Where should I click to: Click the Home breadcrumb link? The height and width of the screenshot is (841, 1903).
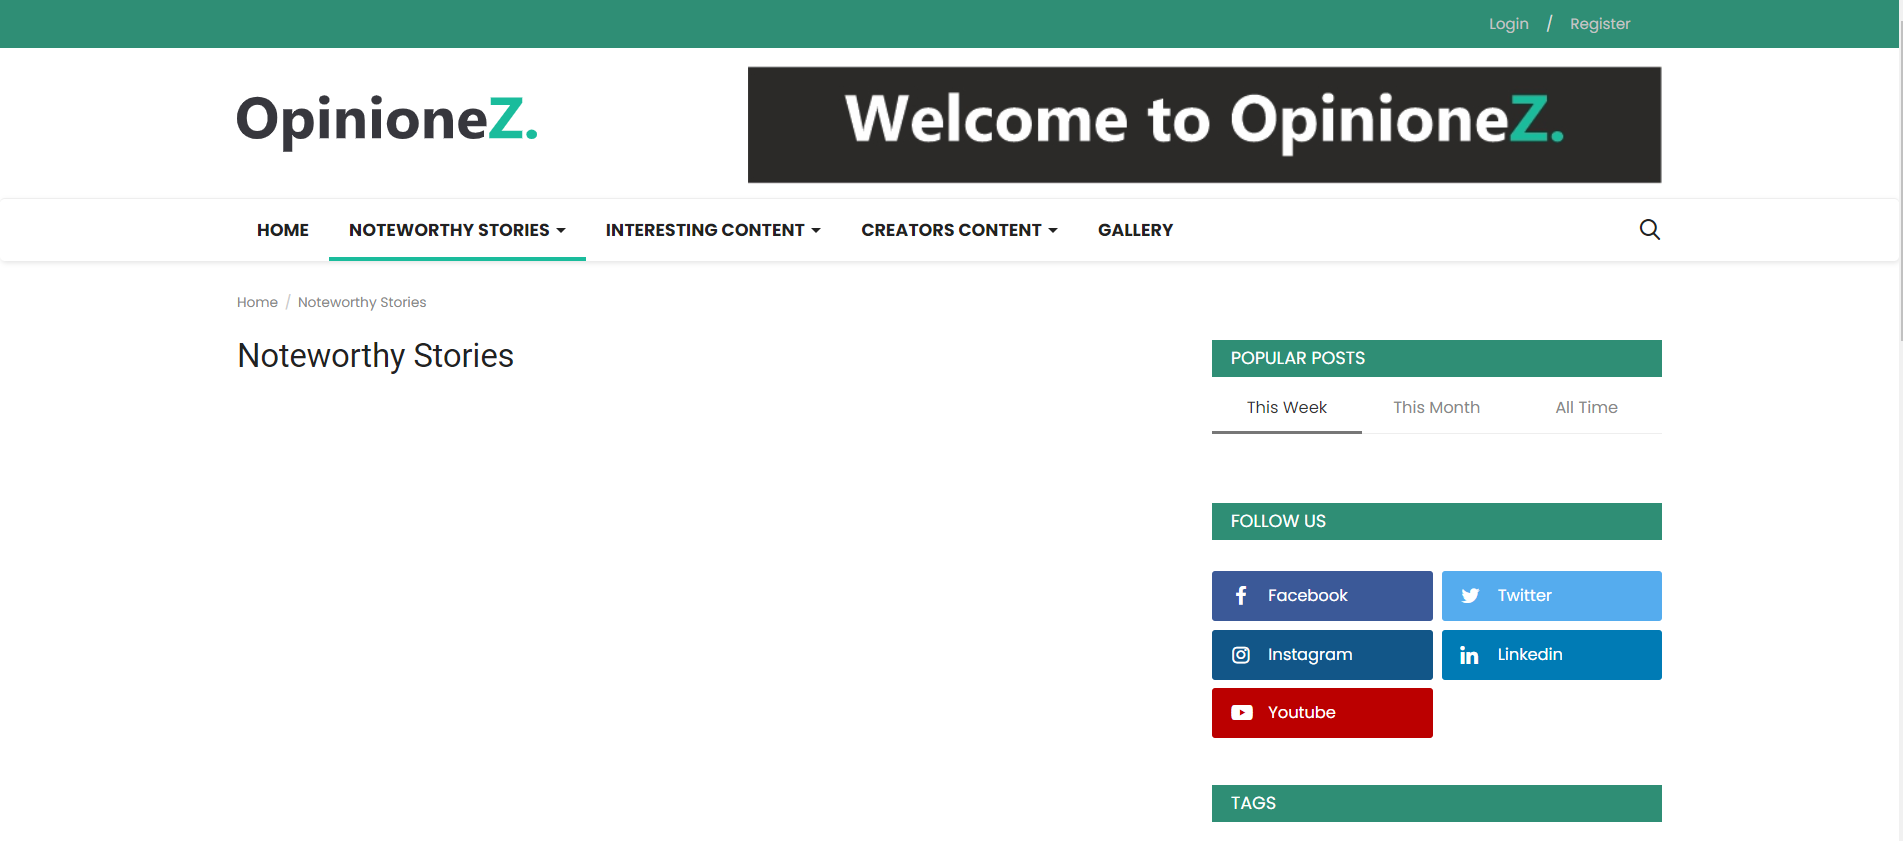257,302
